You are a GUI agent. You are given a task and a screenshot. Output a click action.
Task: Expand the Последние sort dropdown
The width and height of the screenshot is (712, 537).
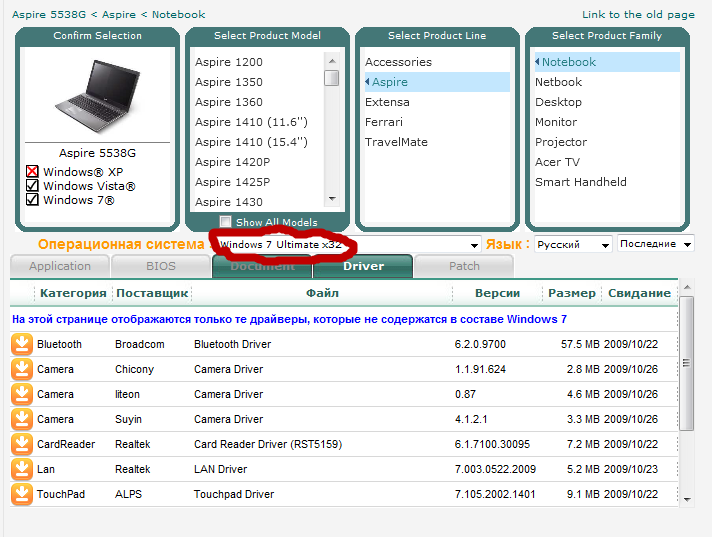pos(655,244)
